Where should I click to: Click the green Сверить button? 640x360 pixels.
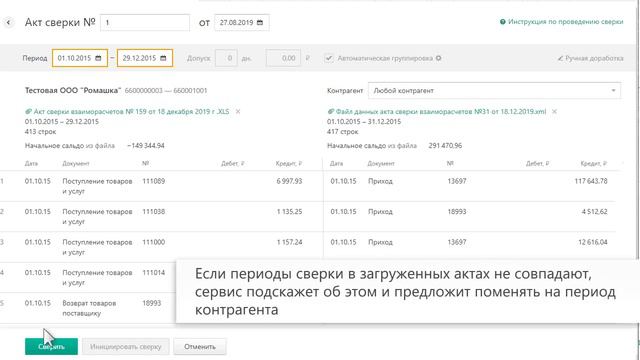(x=51, y=347)
